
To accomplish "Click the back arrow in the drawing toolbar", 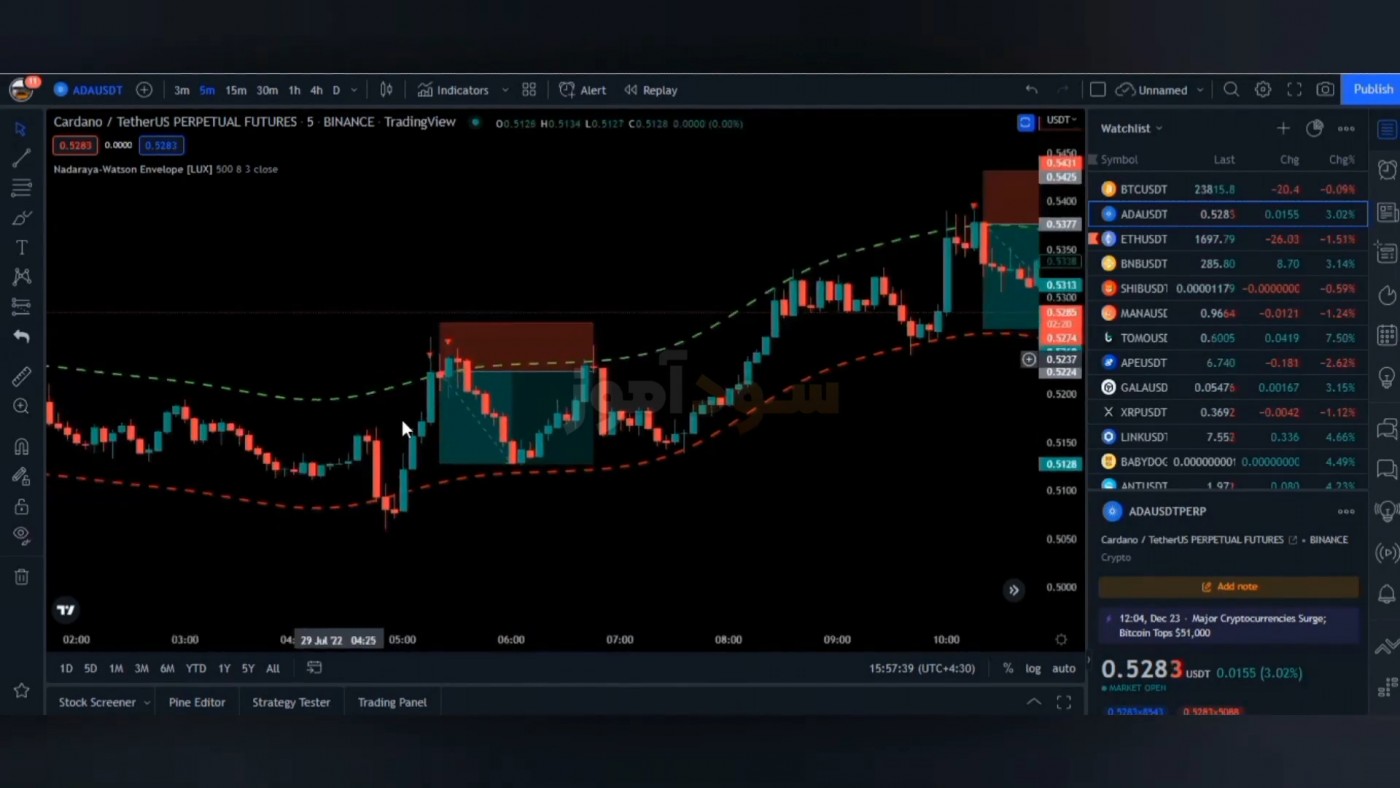I will coord(21,337).
